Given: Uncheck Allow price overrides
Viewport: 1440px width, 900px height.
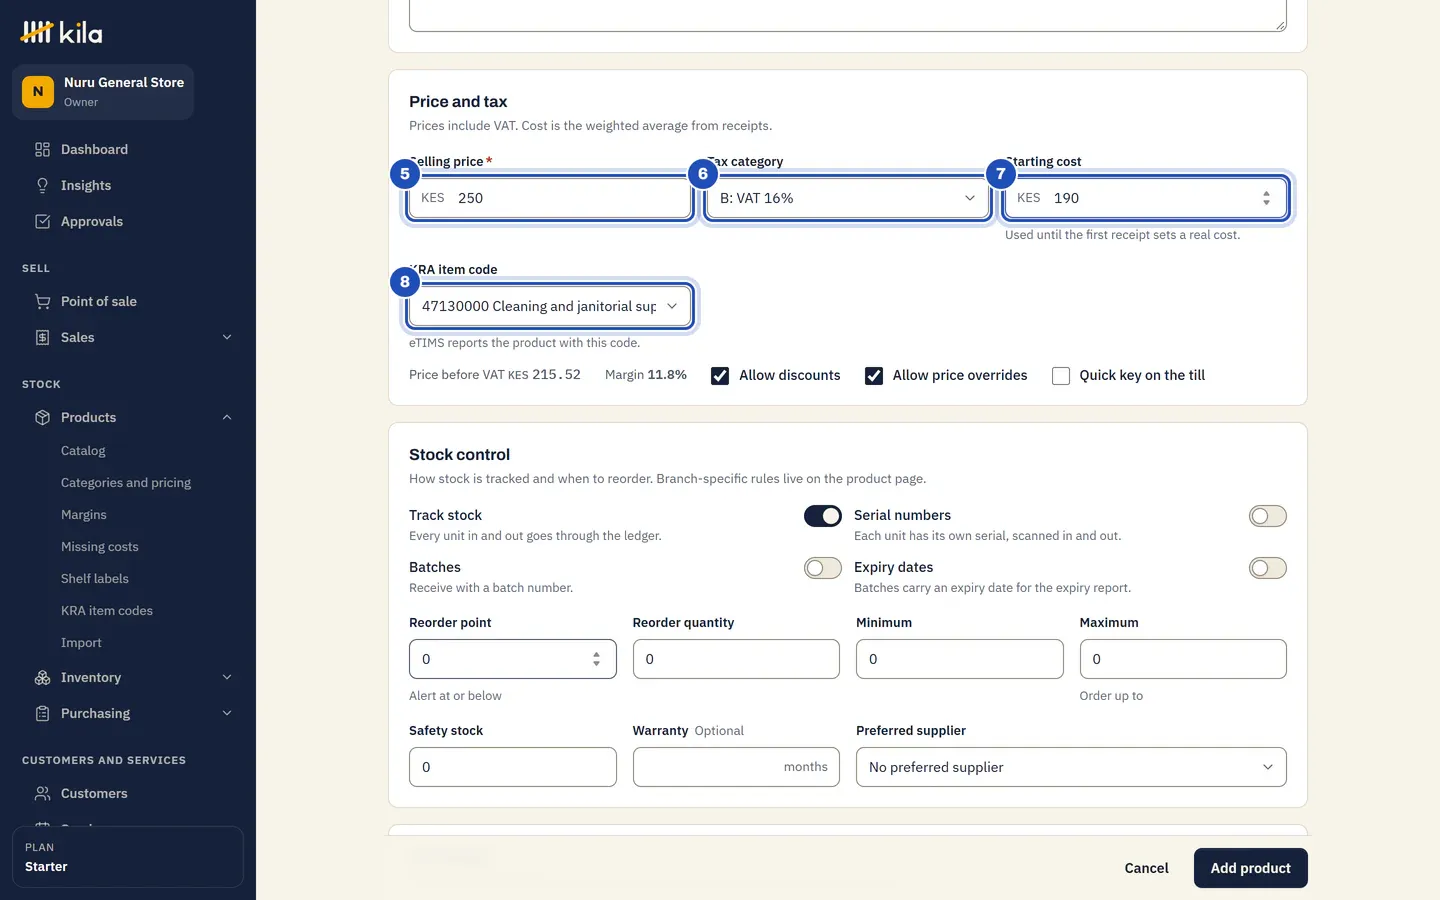Looking at the screenshot, I should click(x=874, y=376).
